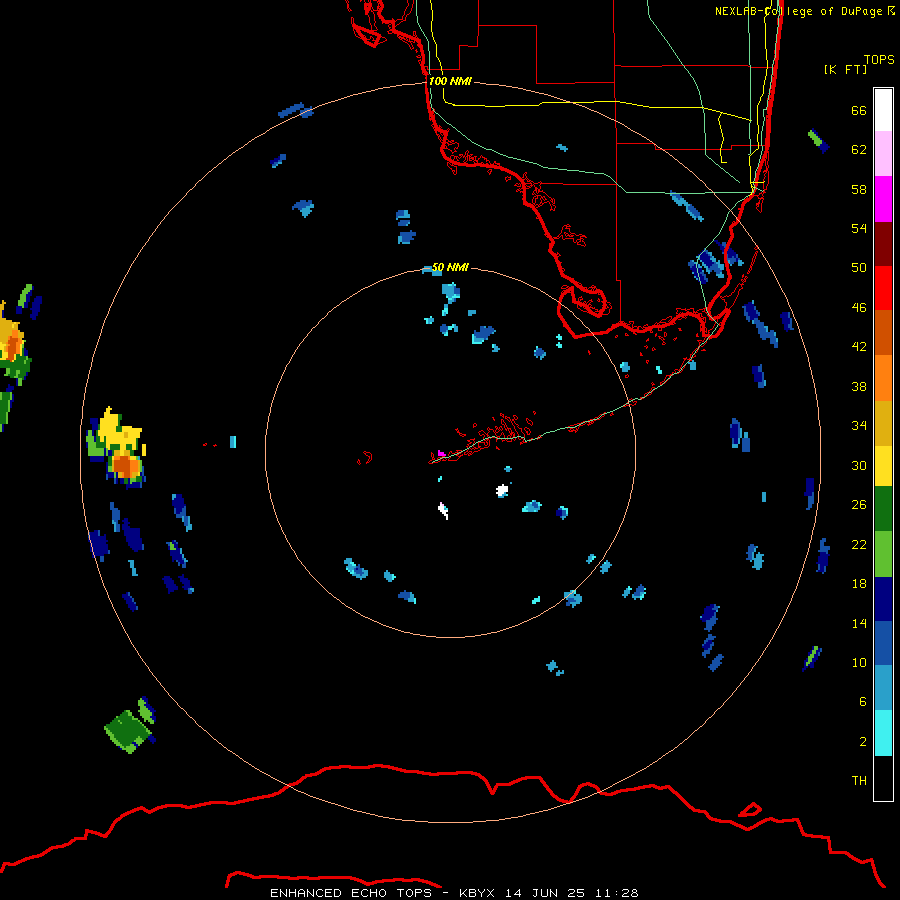Click the NEXLAB-College of DuPage label

tap(805, 11)
